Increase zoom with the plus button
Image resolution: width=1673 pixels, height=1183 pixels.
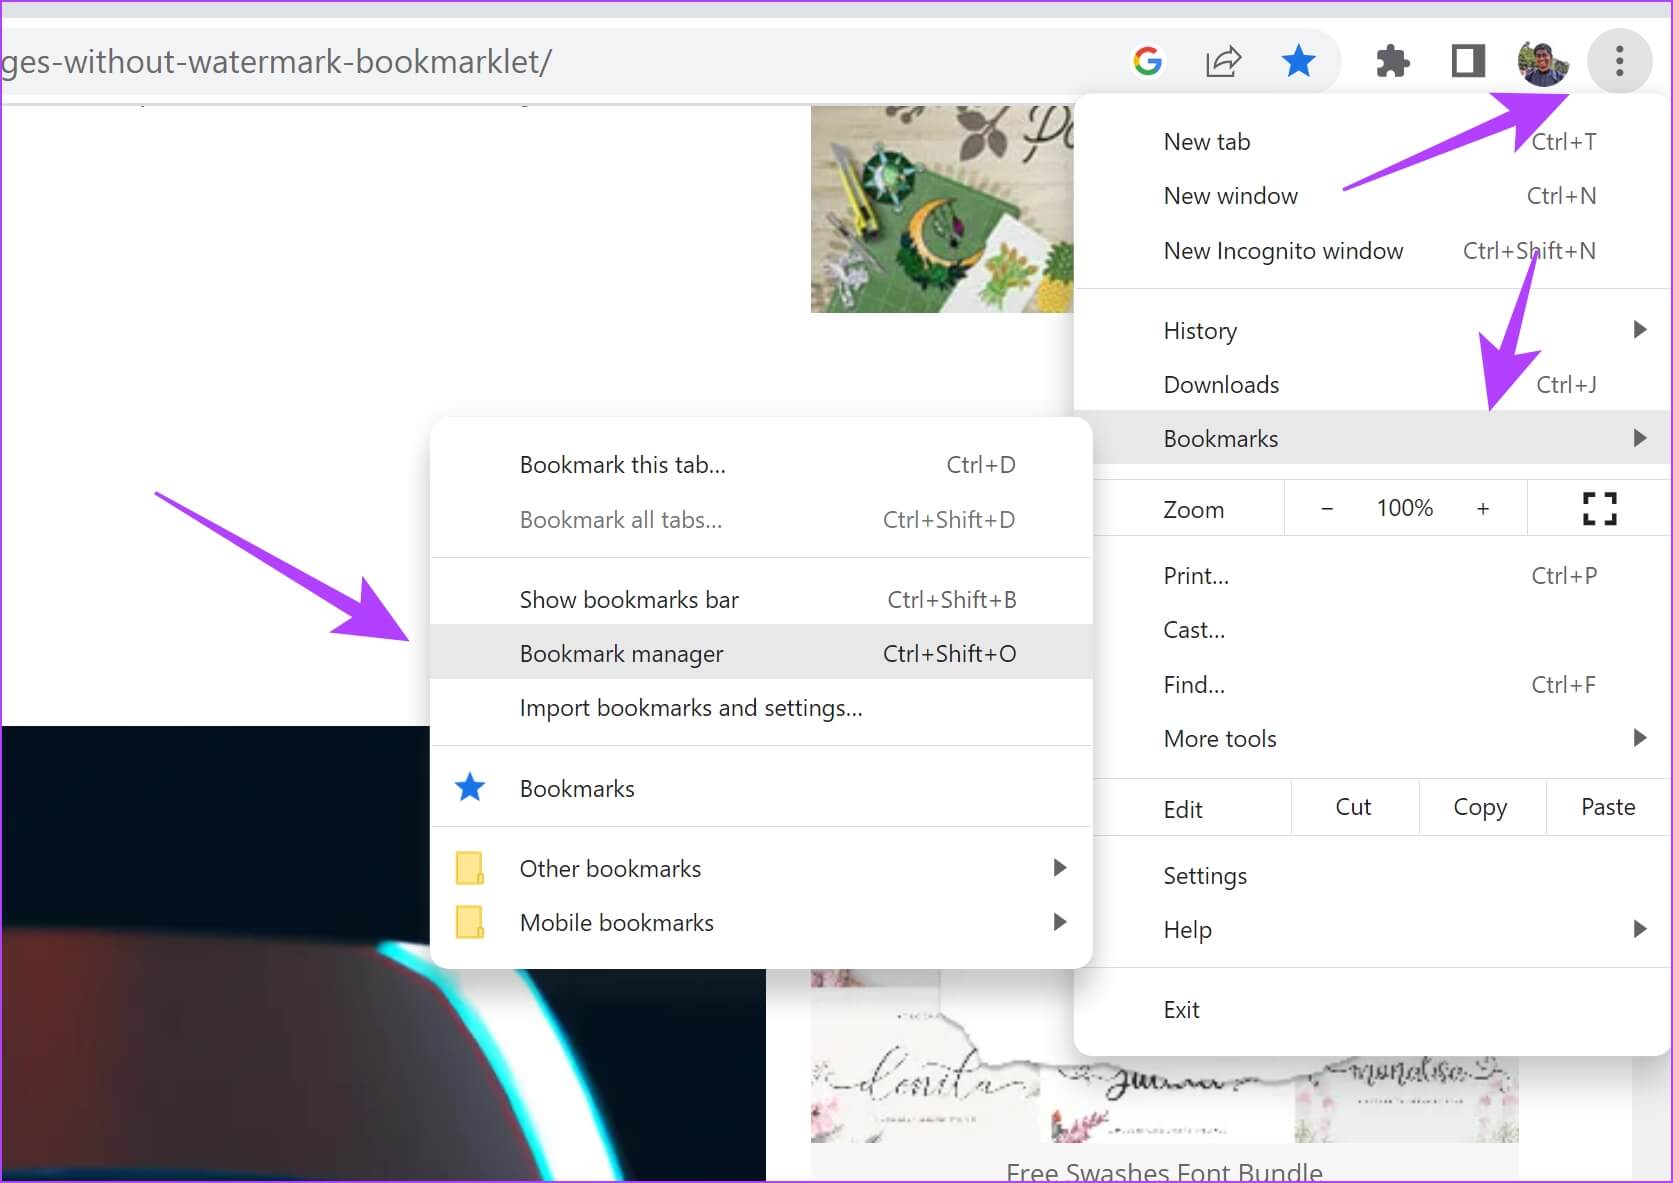coord(1483,509)
